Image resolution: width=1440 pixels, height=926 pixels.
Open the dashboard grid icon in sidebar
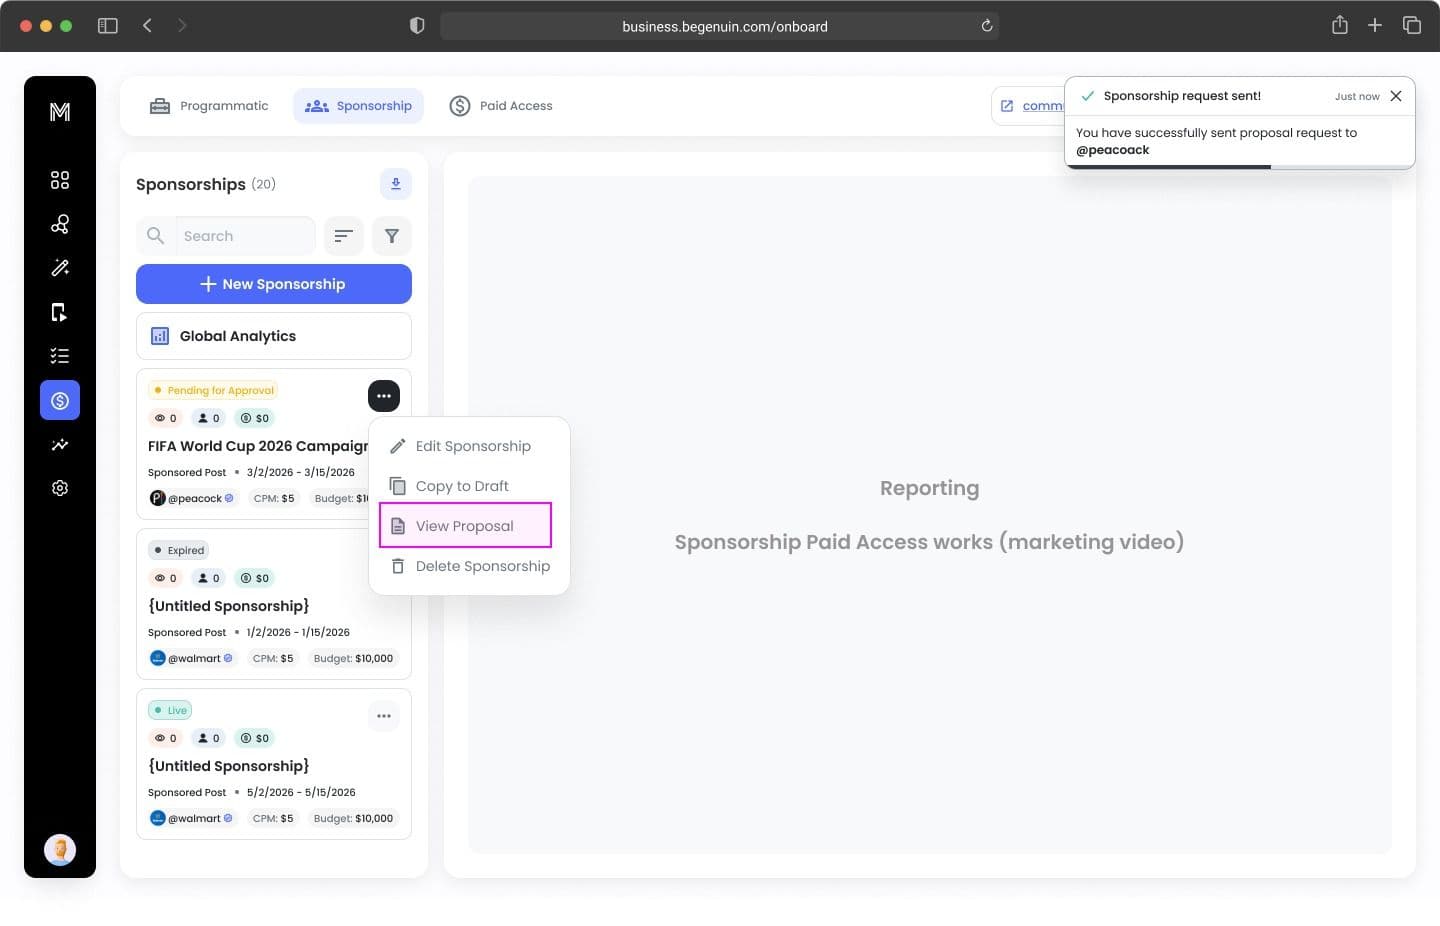click(60, 180)
